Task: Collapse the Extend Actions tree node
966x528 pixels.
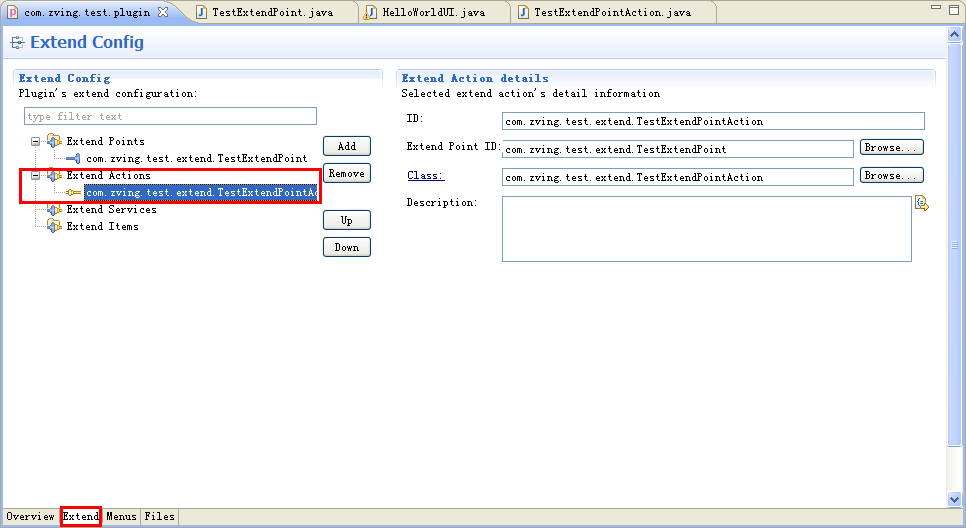Action: (x=36, y=176)
